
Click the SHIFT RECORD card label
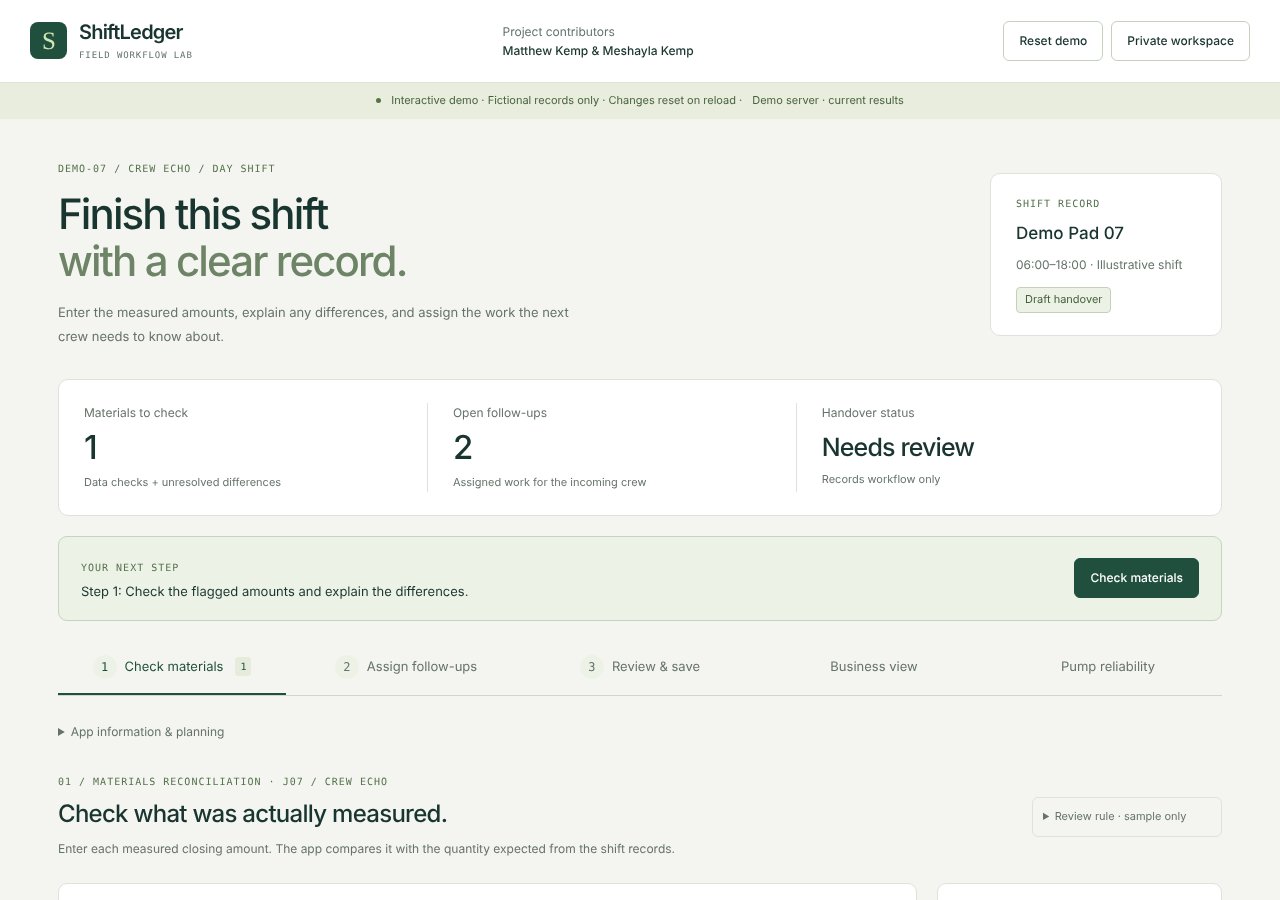click(1058, 204)
